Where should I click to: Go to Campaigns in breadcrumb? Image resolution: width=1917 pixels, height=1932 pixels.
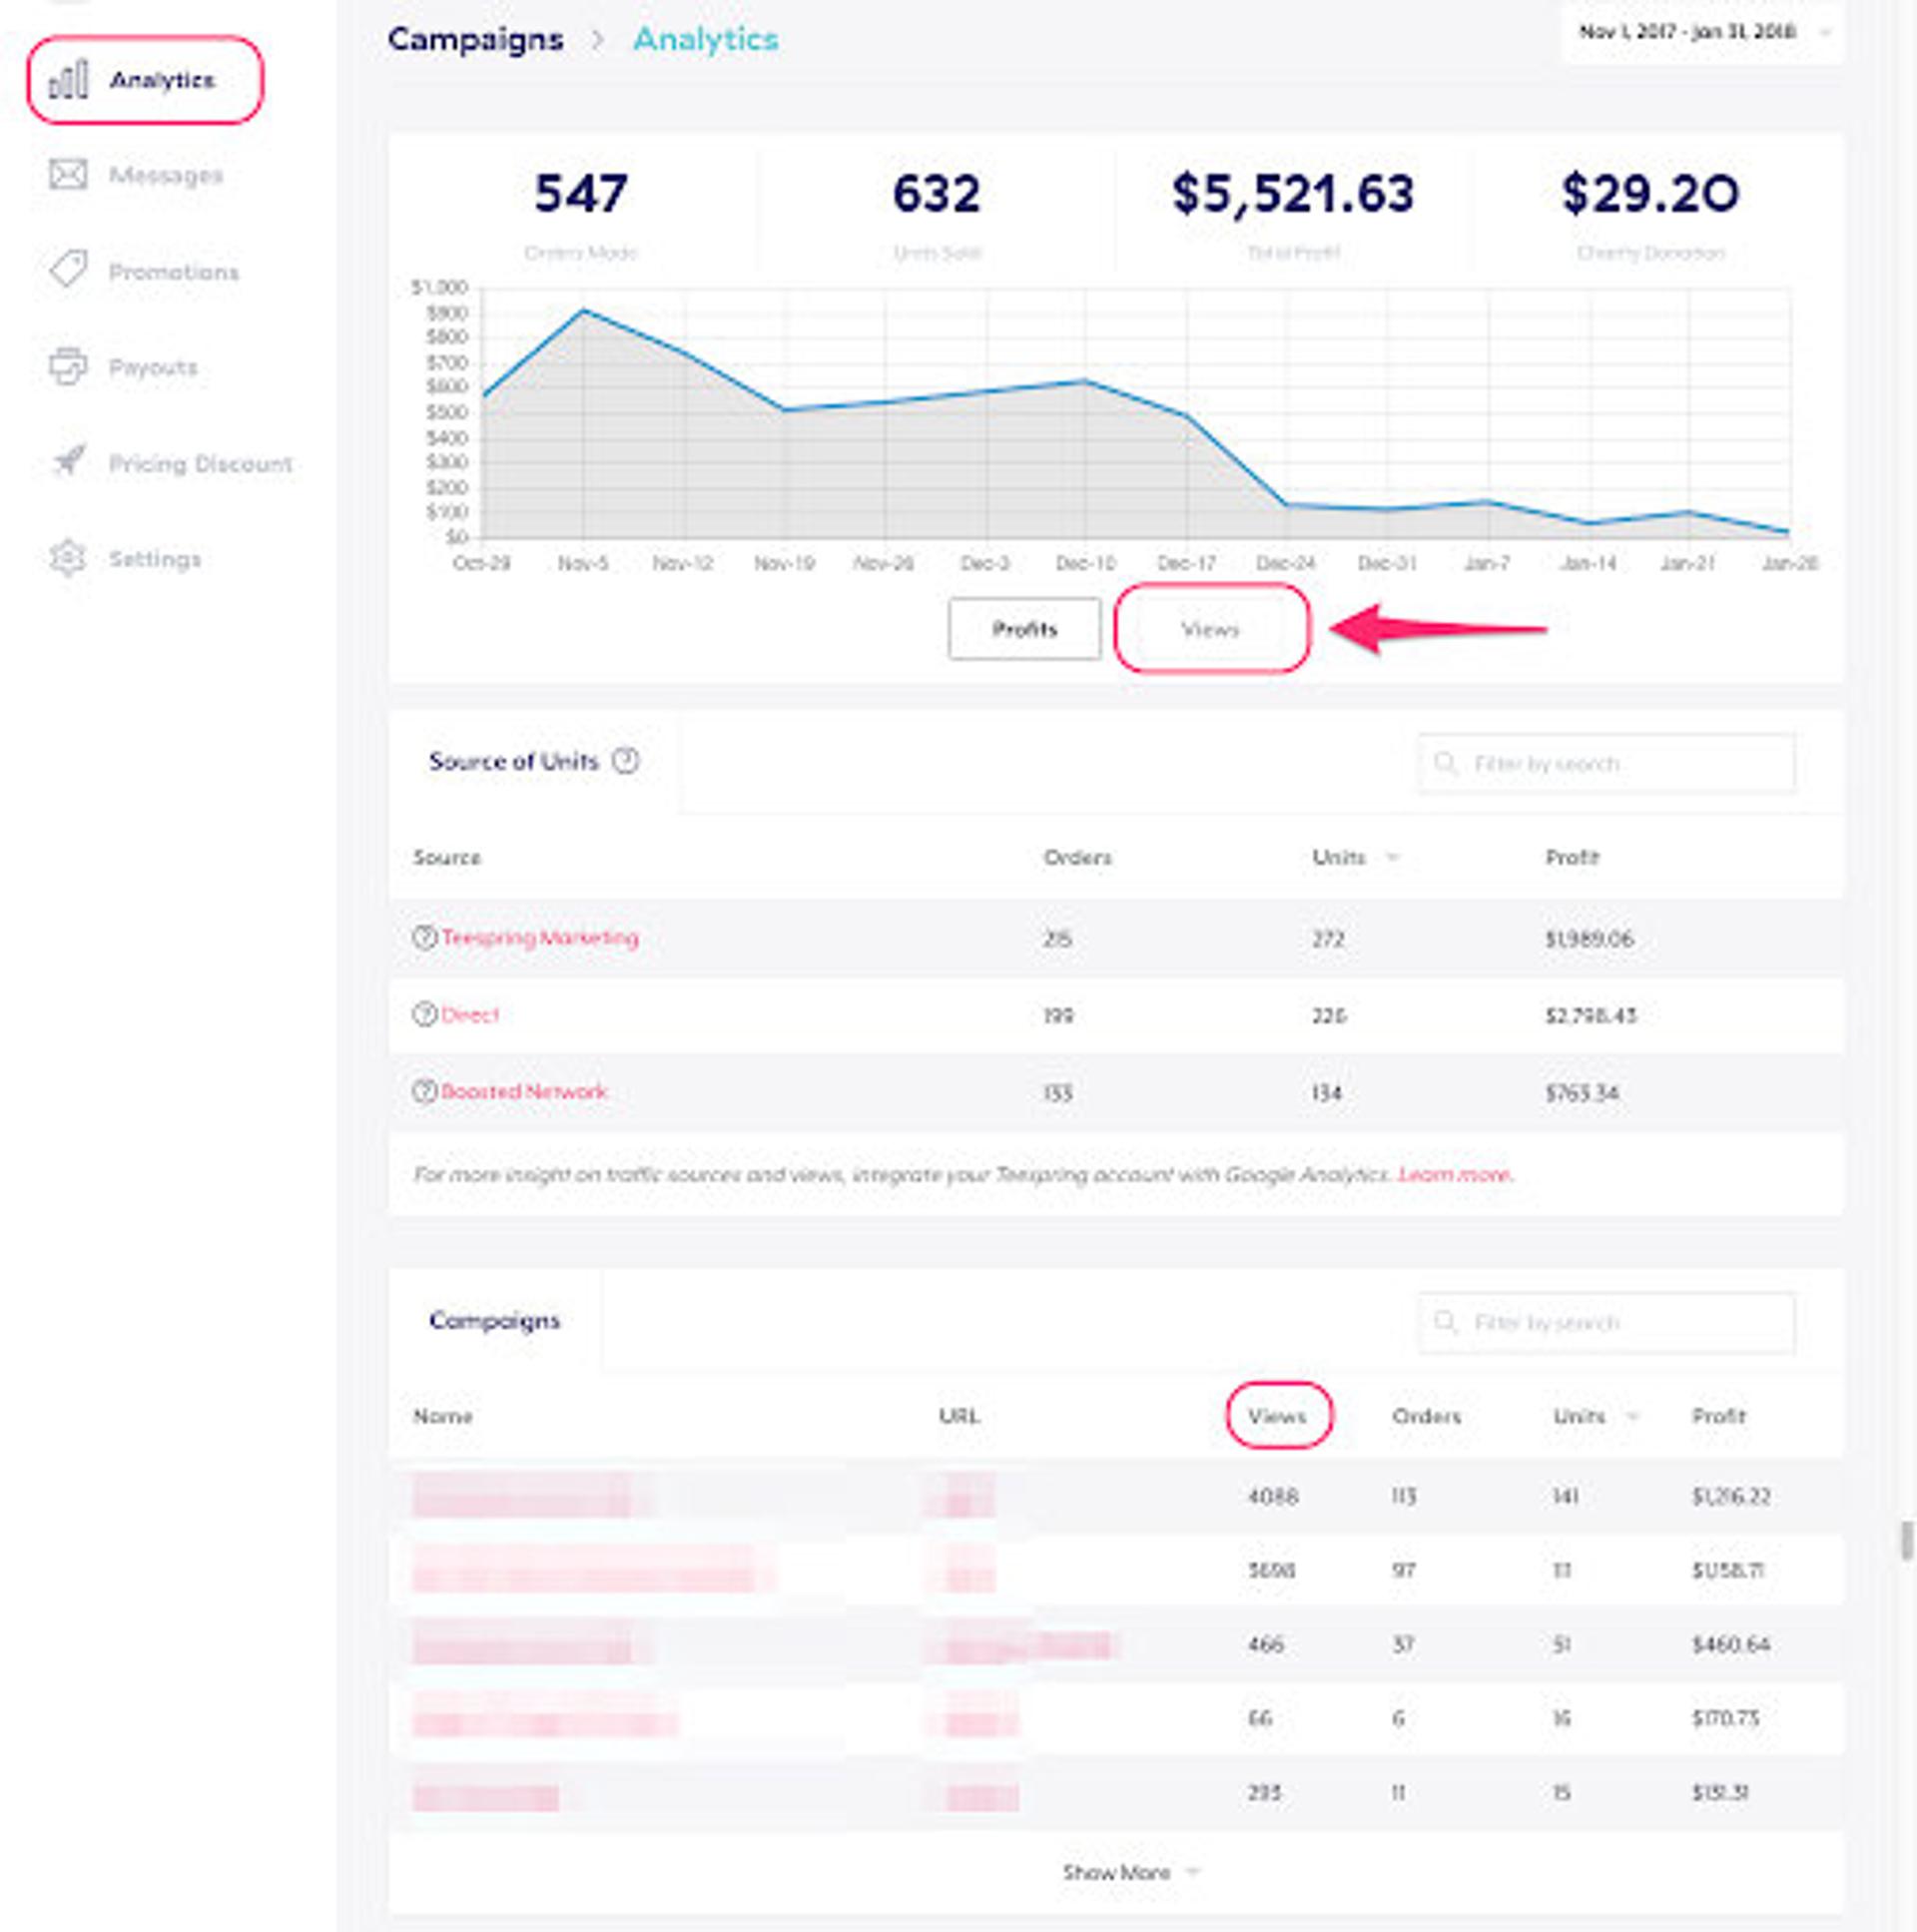(x=475, y=39)
